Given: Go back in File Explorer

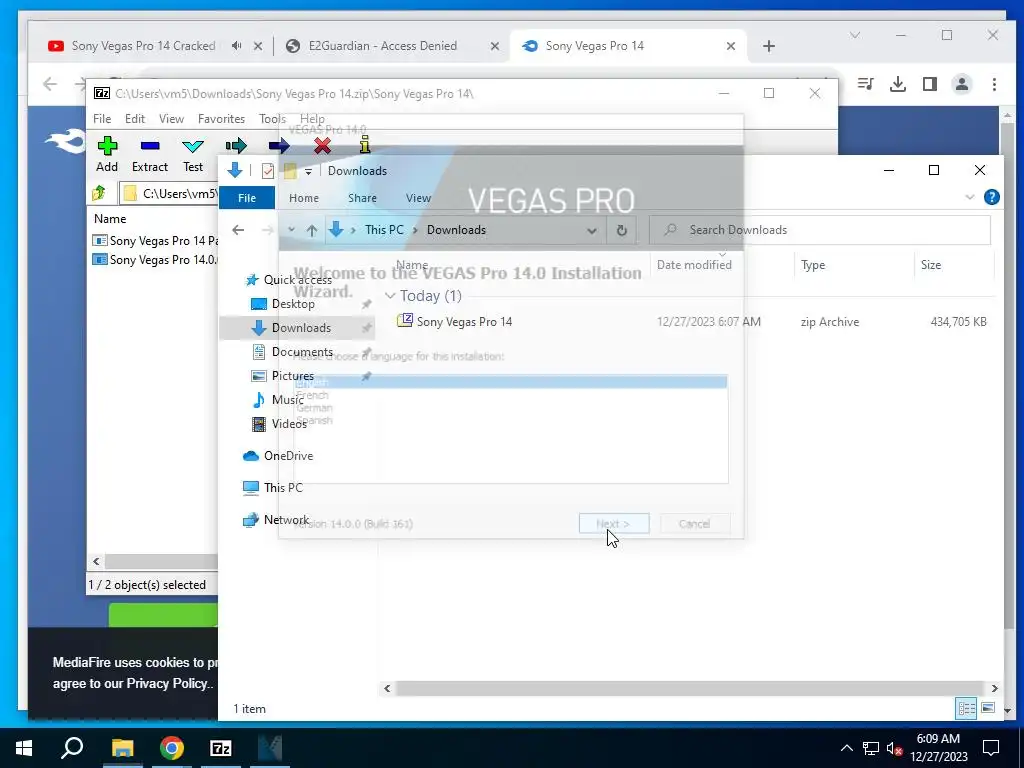Looking at the screenshot, I should coord(238,230).
